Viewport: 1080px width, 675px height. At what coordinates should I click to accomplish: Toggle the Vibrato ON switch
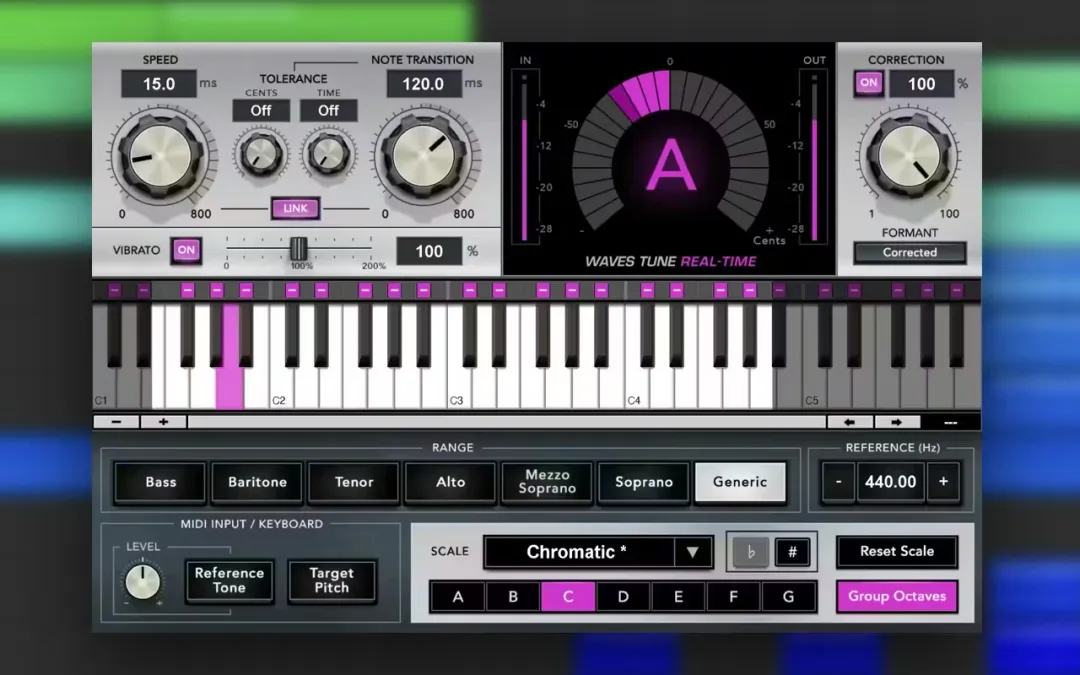186,250
